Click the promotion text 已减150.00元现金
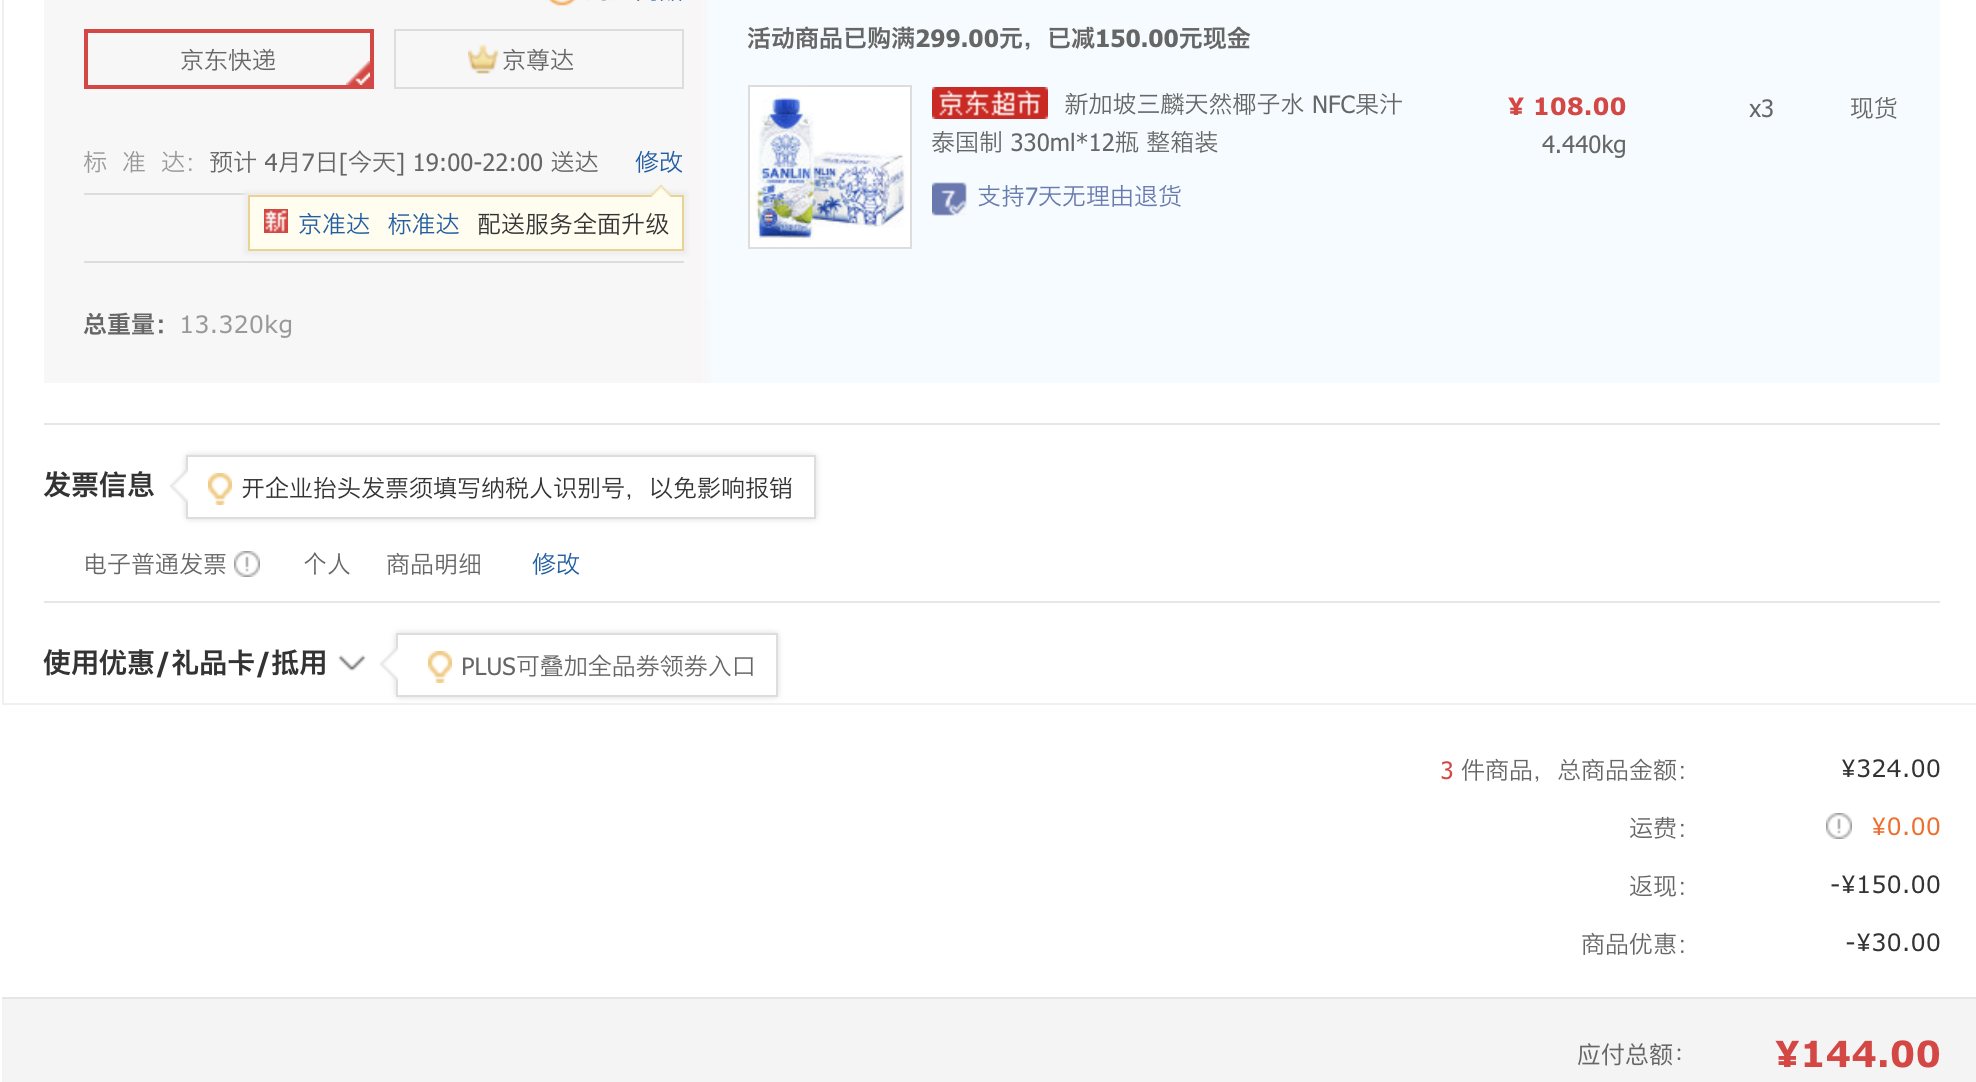The image size is (1976, 1082). pos(1149,39)
